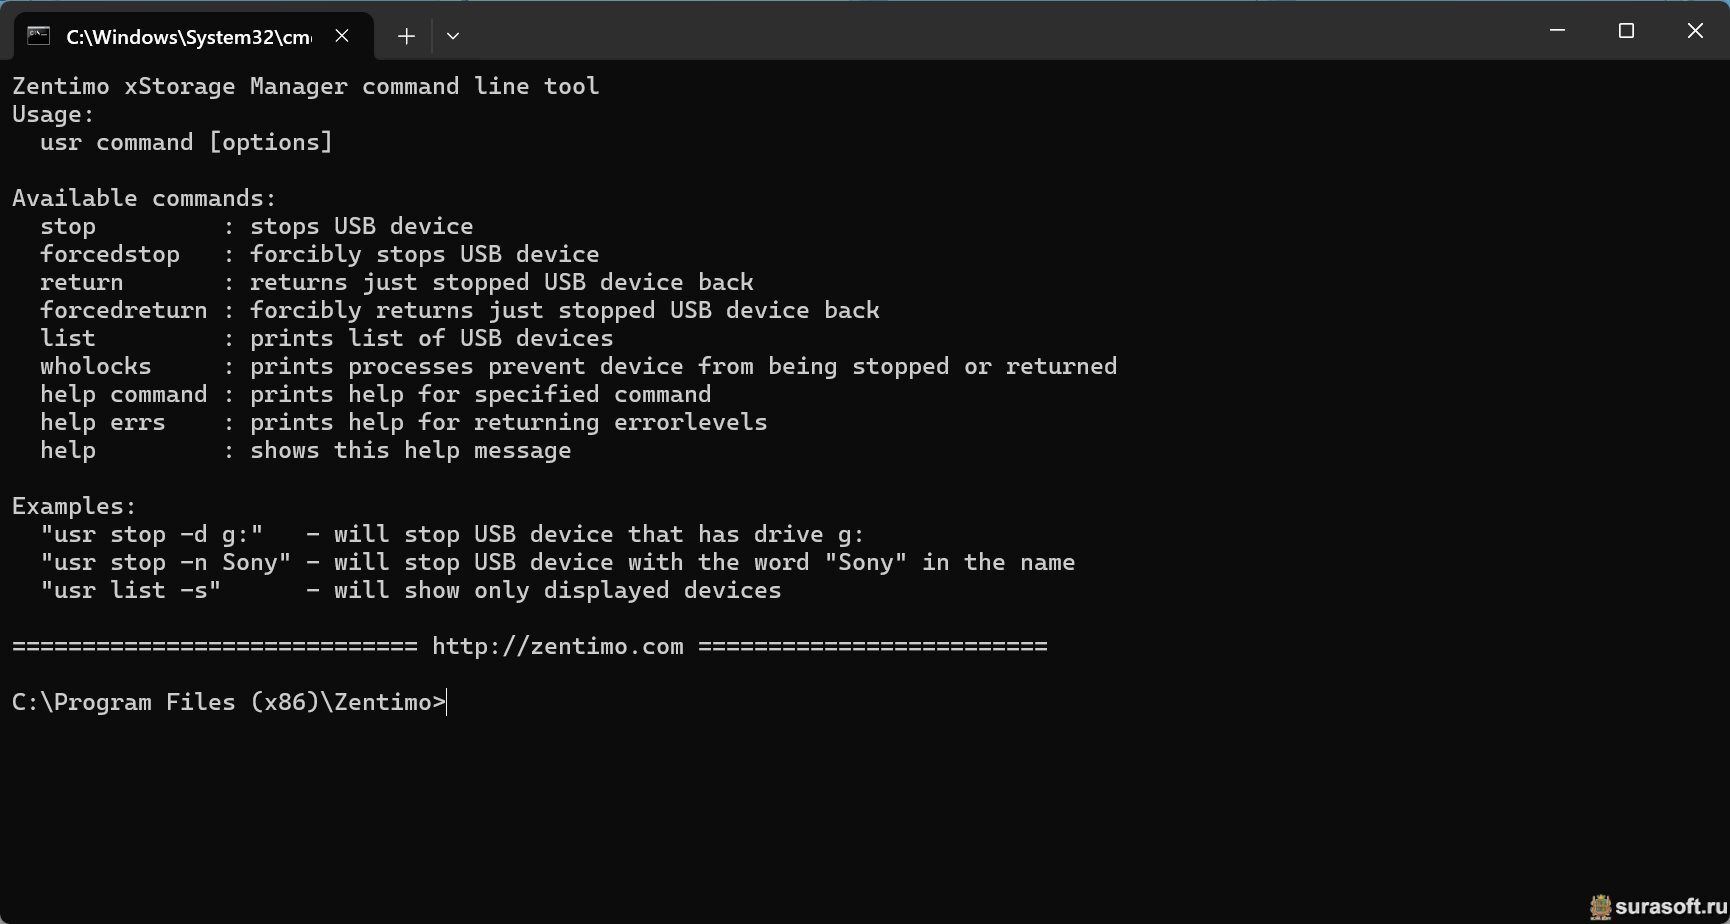Minimize the terminal window
This screenshot has height=924, width=1730.
pos(1557,31)
